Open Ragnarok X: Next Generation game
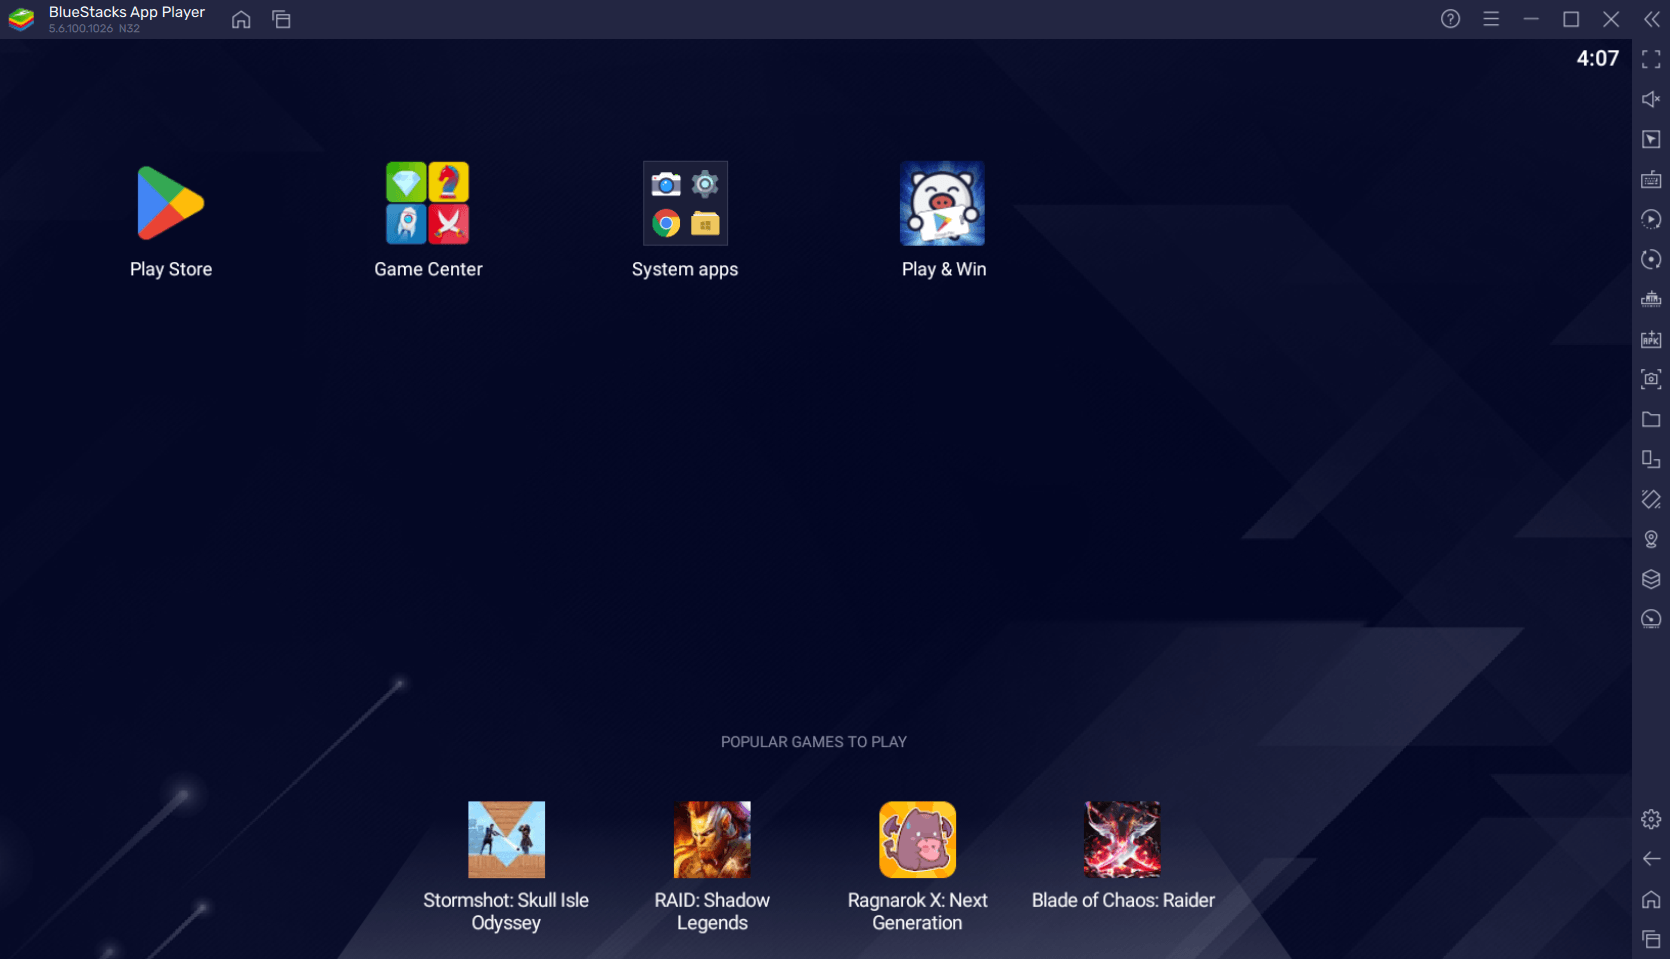This screenshot has width=1670, height=959. coord(917,840)
